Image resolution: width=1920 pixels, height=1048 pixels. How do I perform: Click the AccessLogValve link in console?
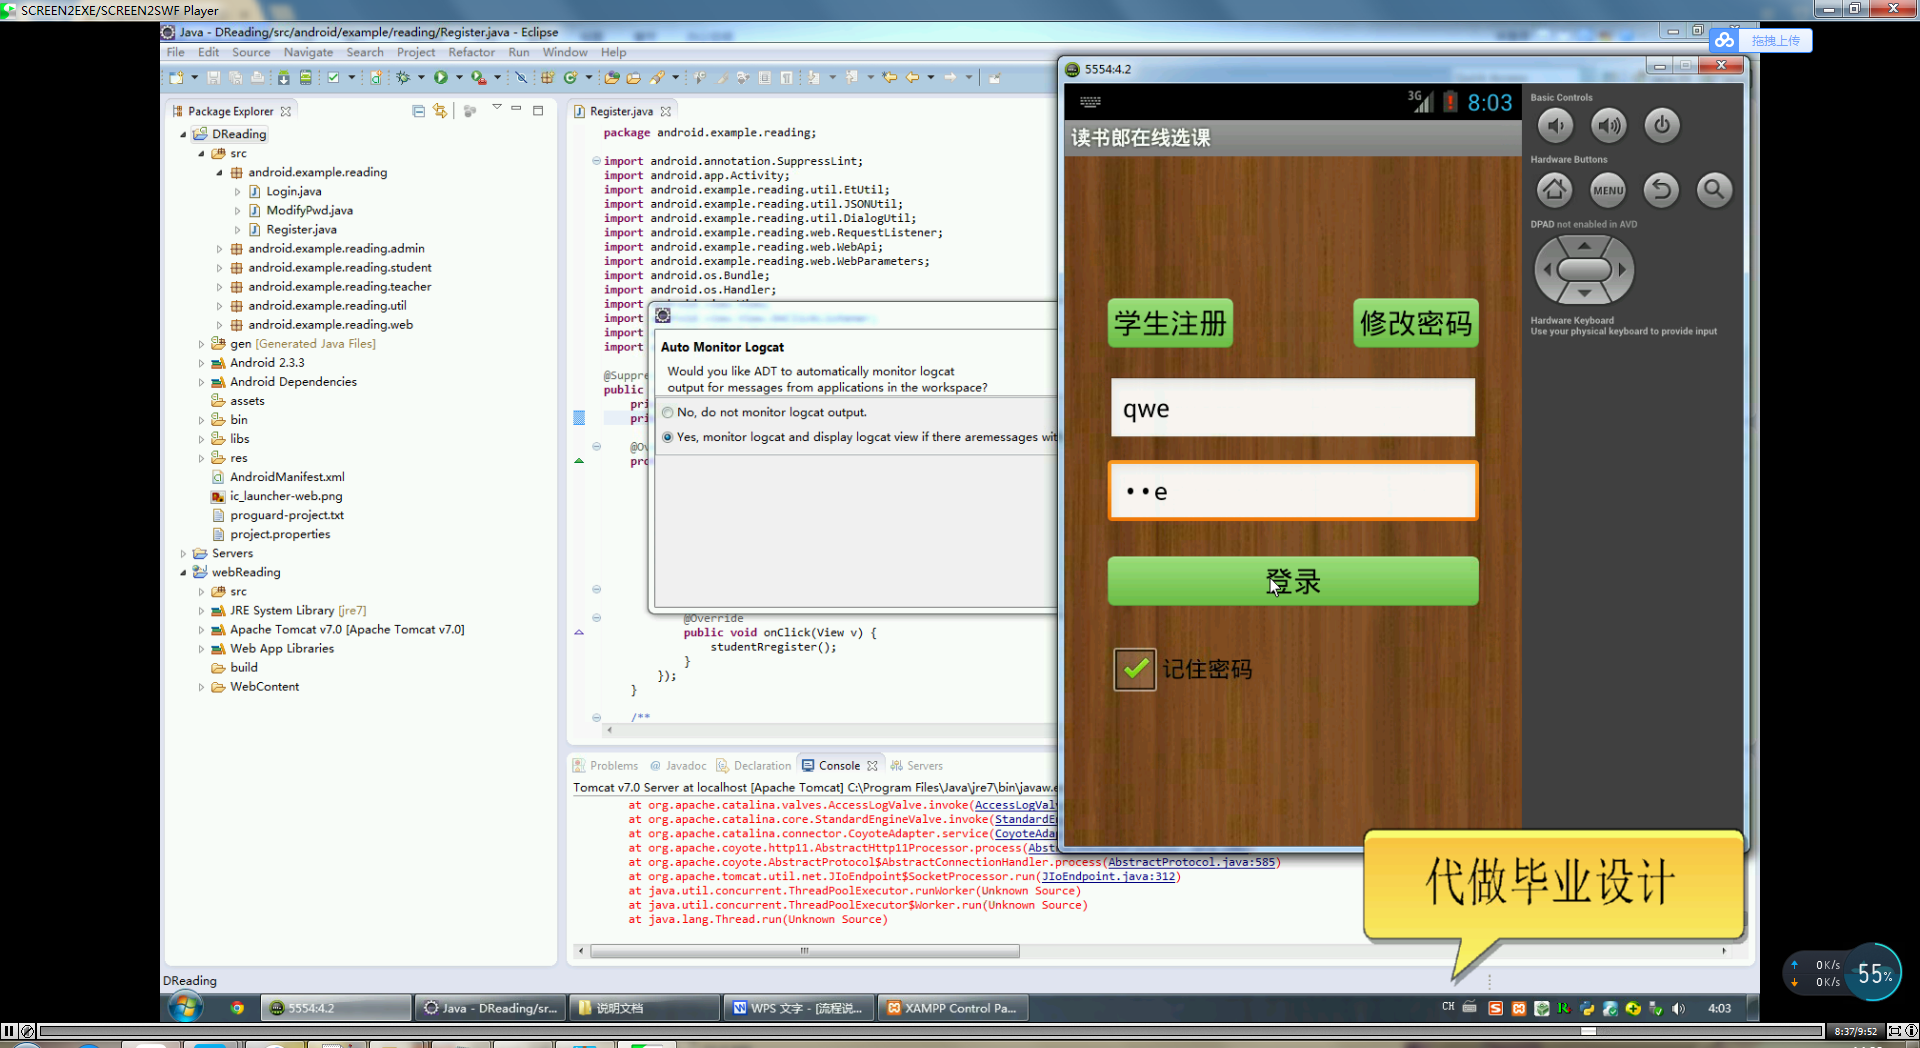point(1015,805)
